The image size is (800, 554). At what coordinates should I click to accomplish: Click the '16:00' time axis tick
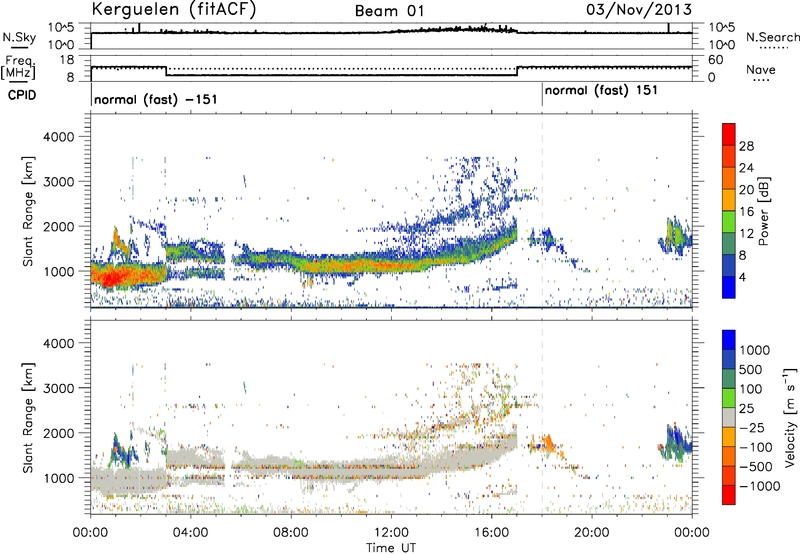[491, 533]
